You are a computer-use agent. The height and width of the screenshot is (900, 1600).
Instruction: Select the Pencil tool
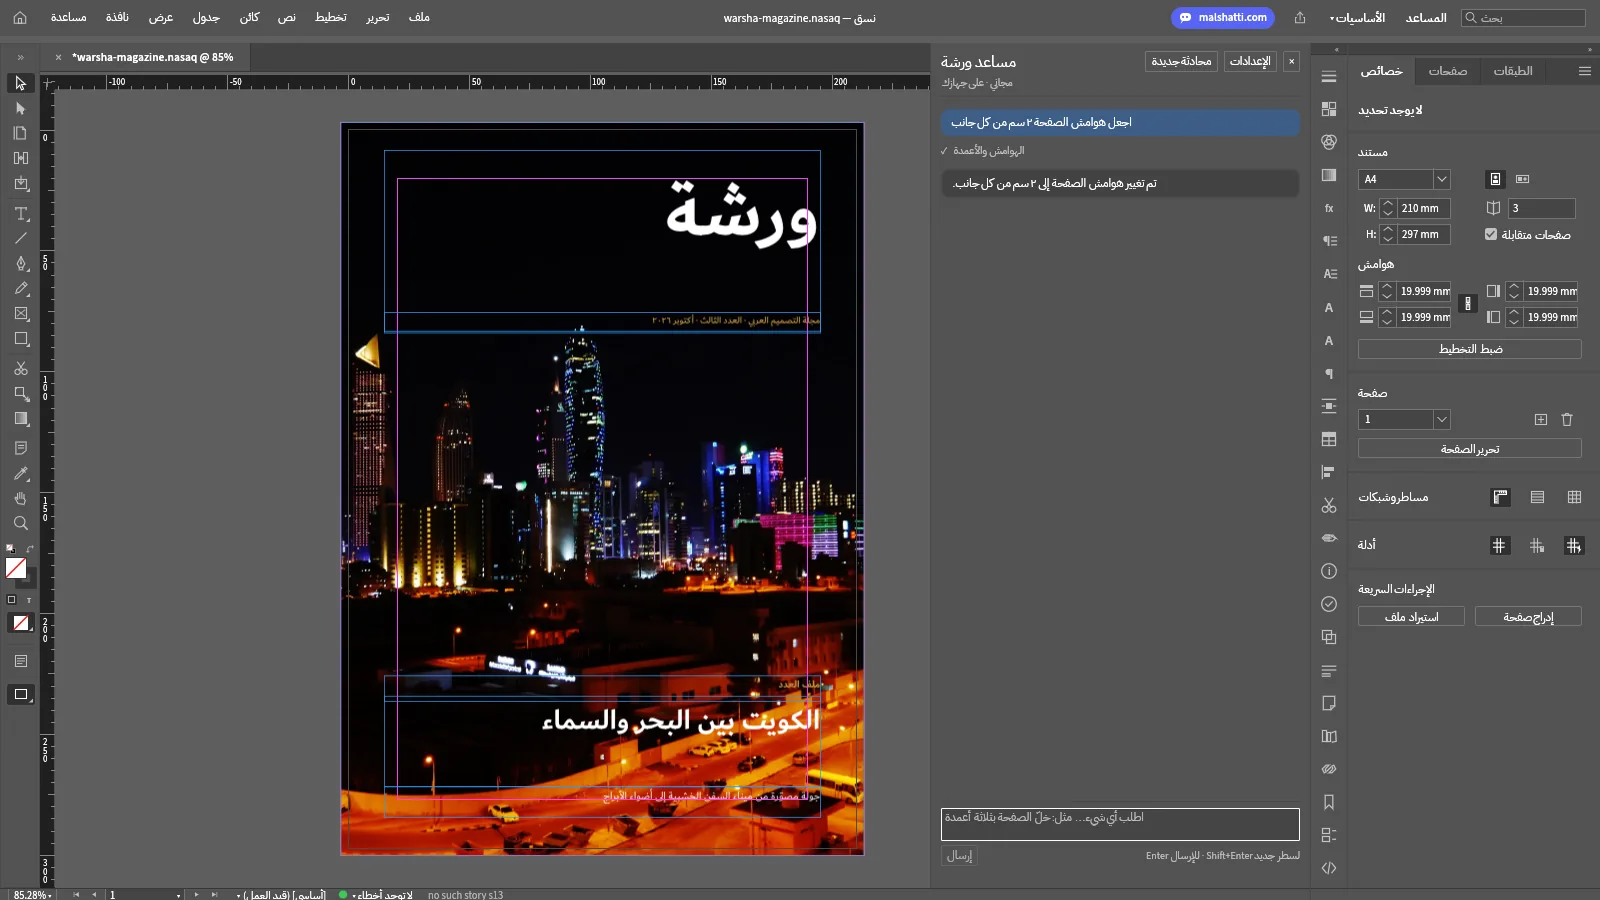[20, 288]
